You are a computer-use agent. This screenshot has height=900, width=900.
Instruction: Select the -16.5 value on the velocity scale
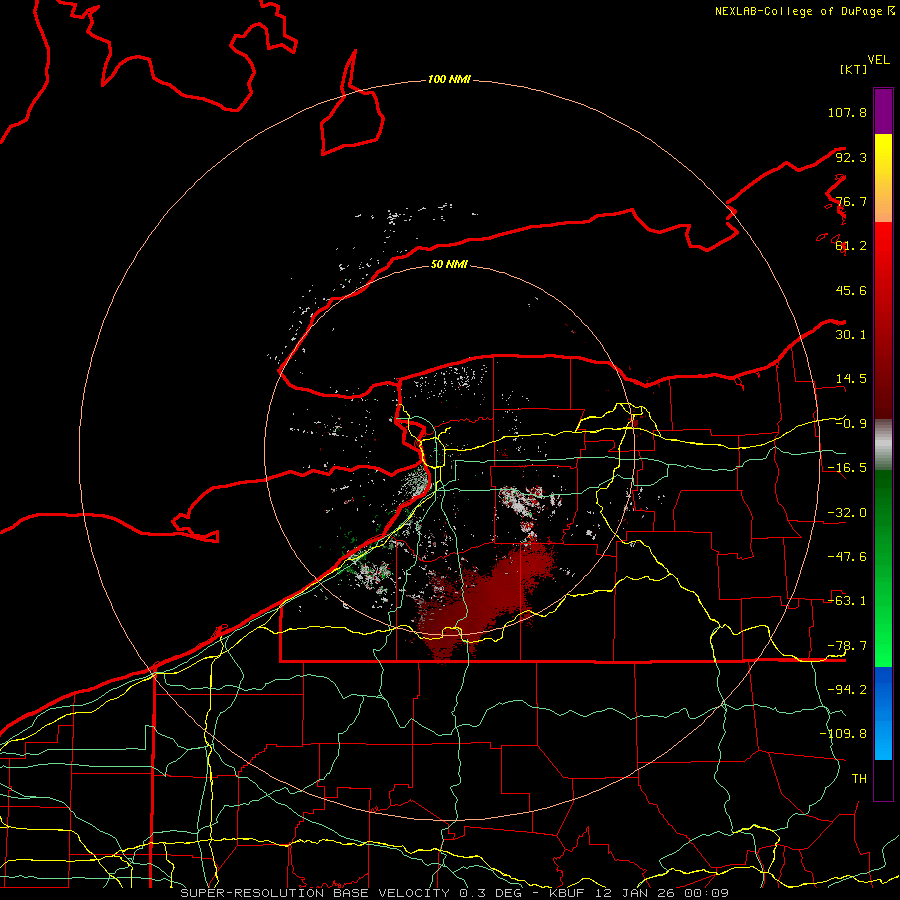[x=847, y=468]
